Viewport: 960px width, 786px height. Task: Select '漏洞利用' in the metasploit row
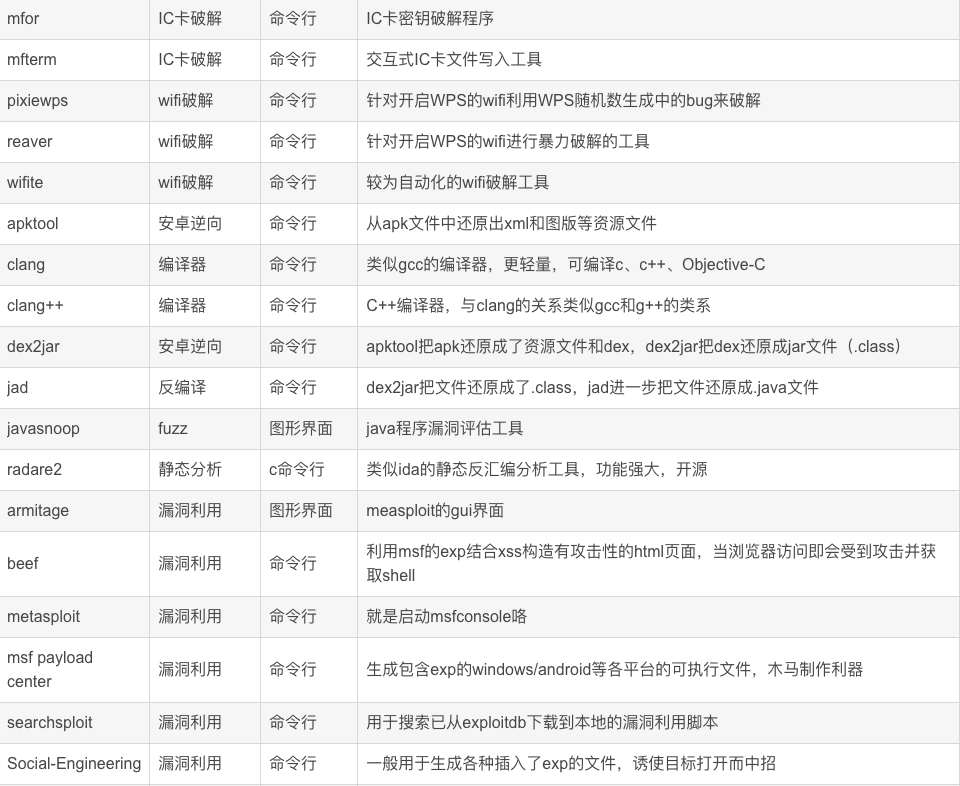pos(190,616)
